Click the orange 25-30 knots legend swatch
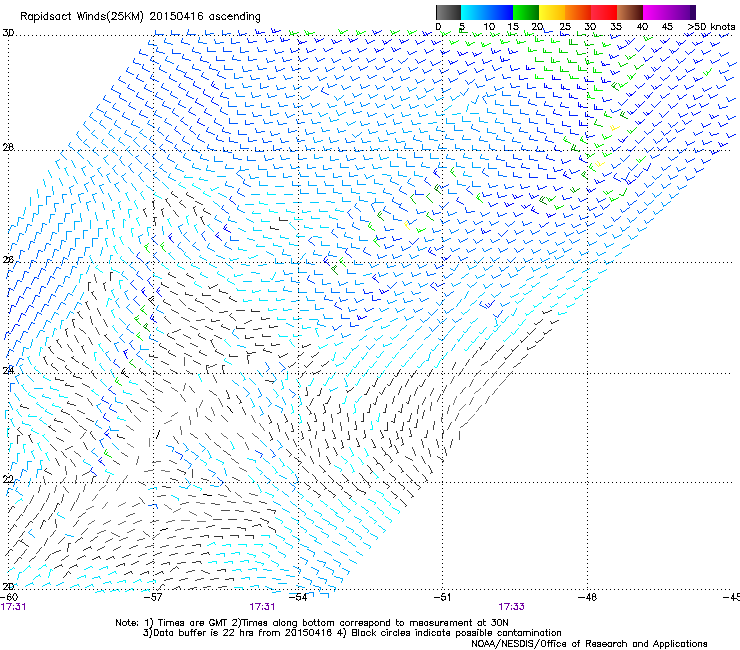 pyautogui.click(x=578, y=12)
